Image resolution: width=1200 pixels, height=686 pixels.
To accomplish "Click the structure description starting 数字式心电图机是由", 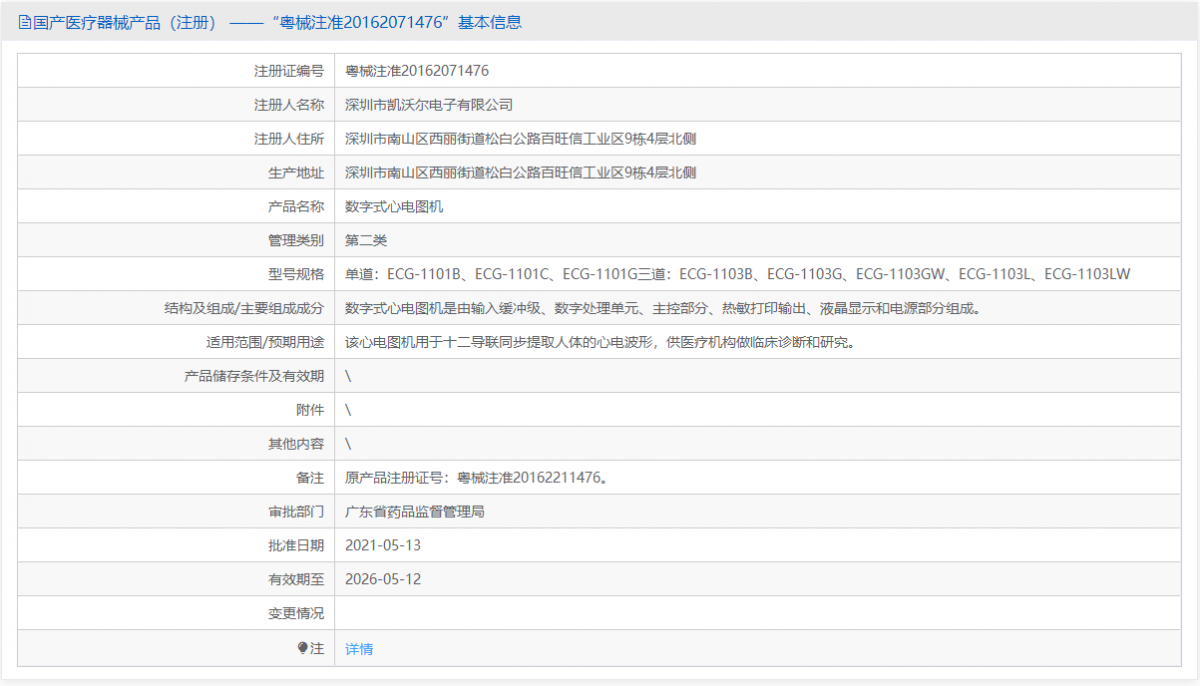I will click(x=666, y=309).
